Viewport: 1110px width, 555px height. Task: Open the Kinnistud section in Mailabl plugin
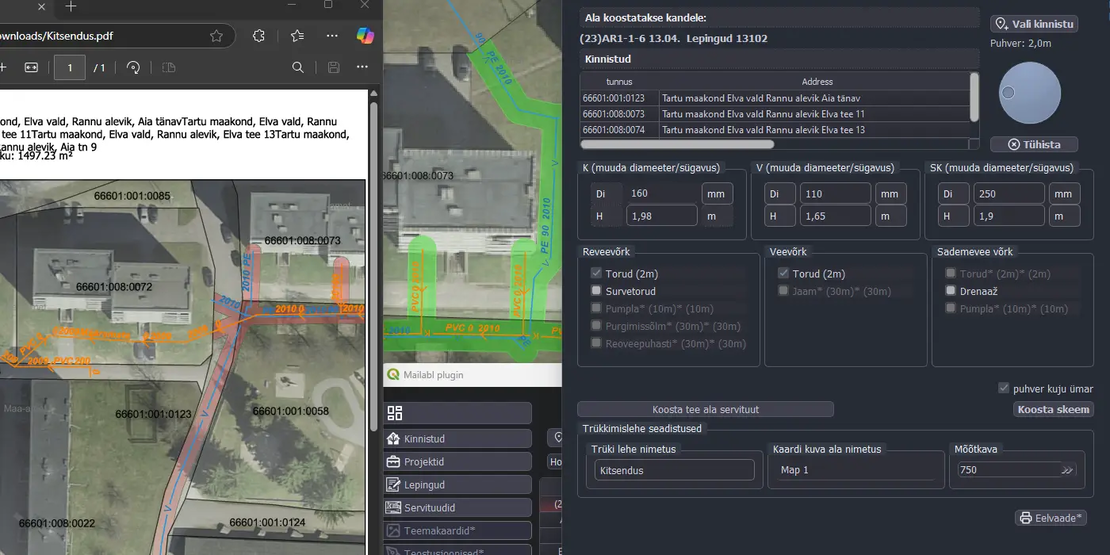[x=458, y=439]
